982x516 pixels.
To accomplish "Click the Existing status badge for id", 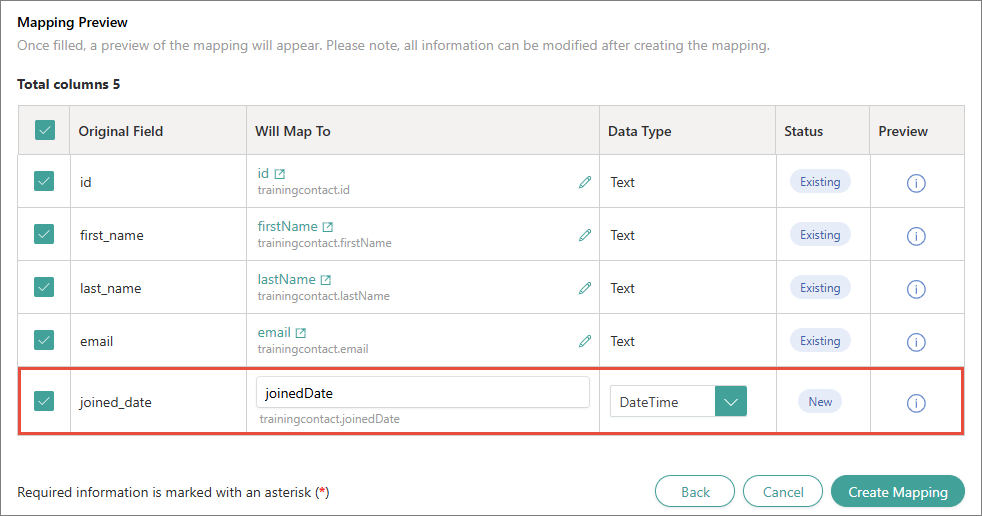I will coord(820,182).
